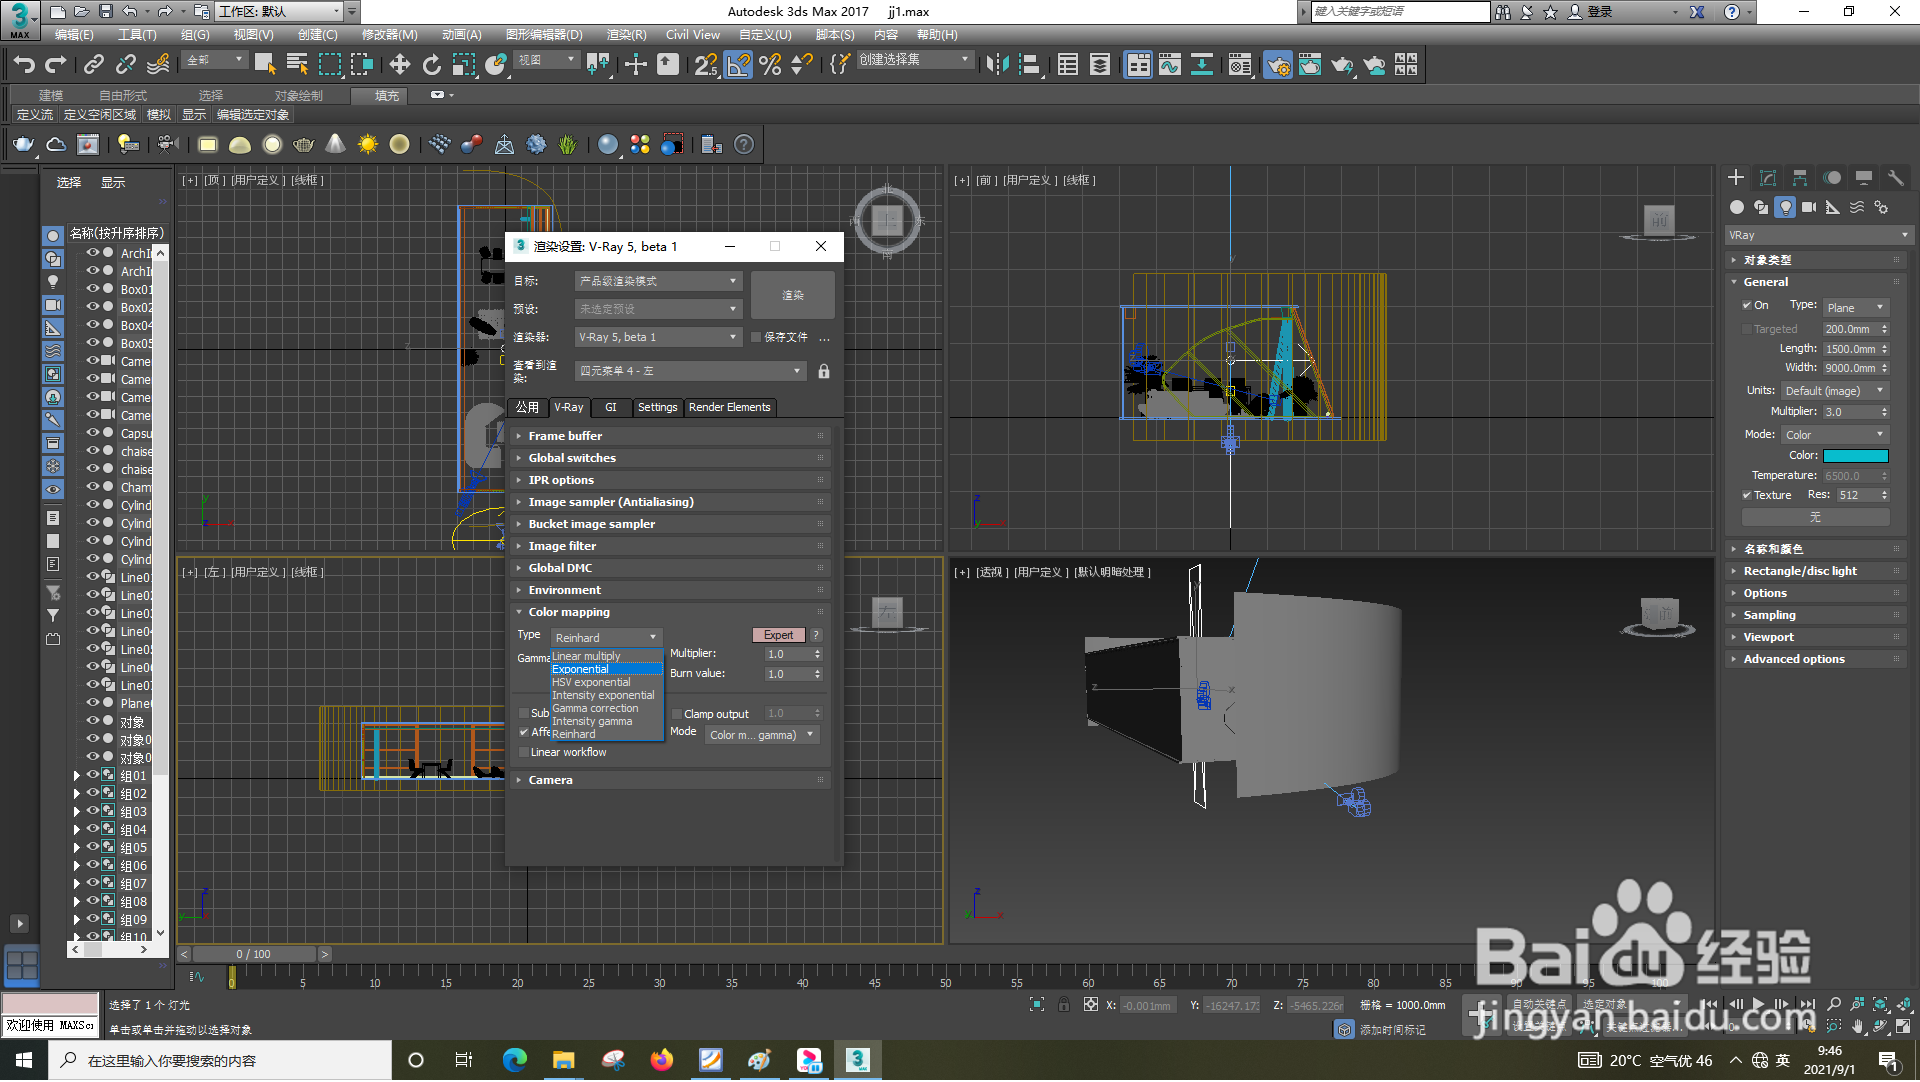Image resolution: width=1920 pixels, height=1082 pixels.
Task: Toggle the Texture checkbox in light parameters
Action: coord(1747,496)
